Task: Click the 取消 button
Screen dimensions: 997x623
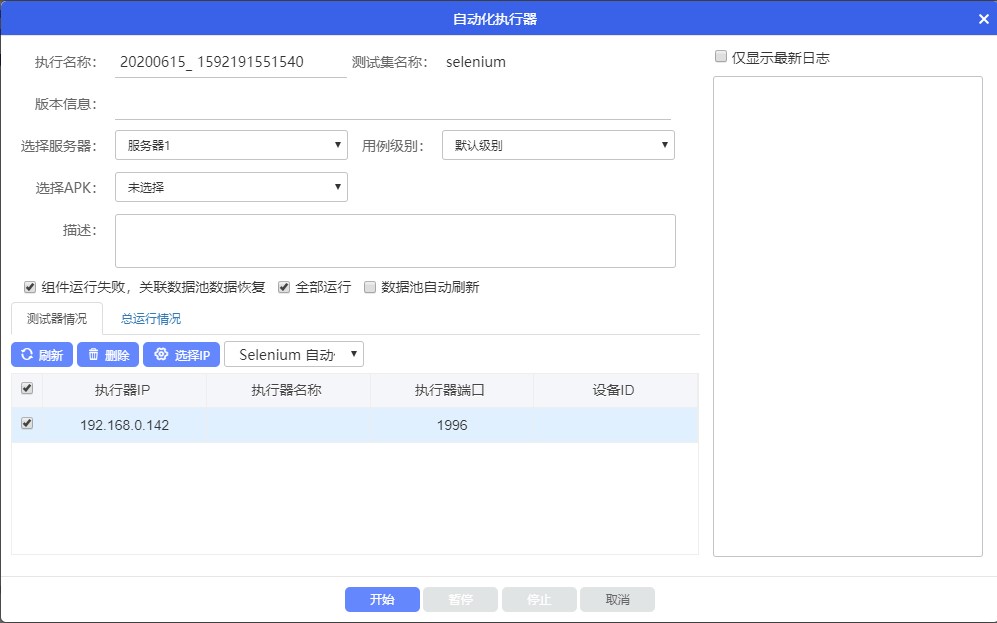Action: tap(618, 600)
